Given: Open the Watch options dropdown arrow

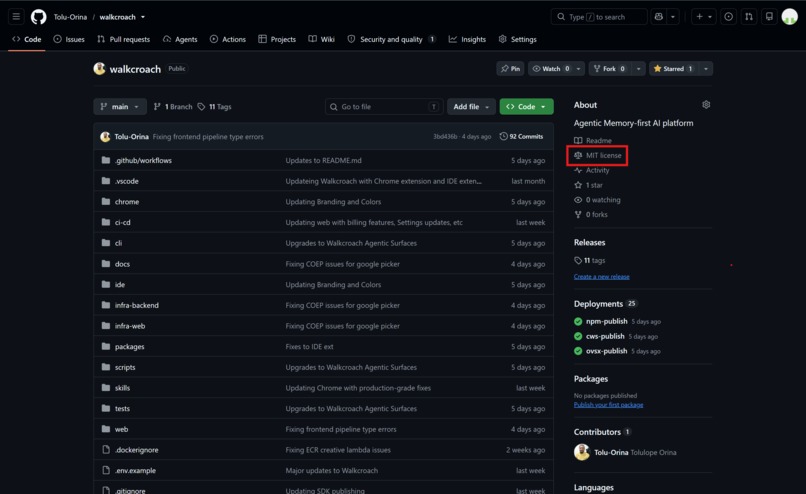Looking at the screenshot, I should (x=579, y=68).
